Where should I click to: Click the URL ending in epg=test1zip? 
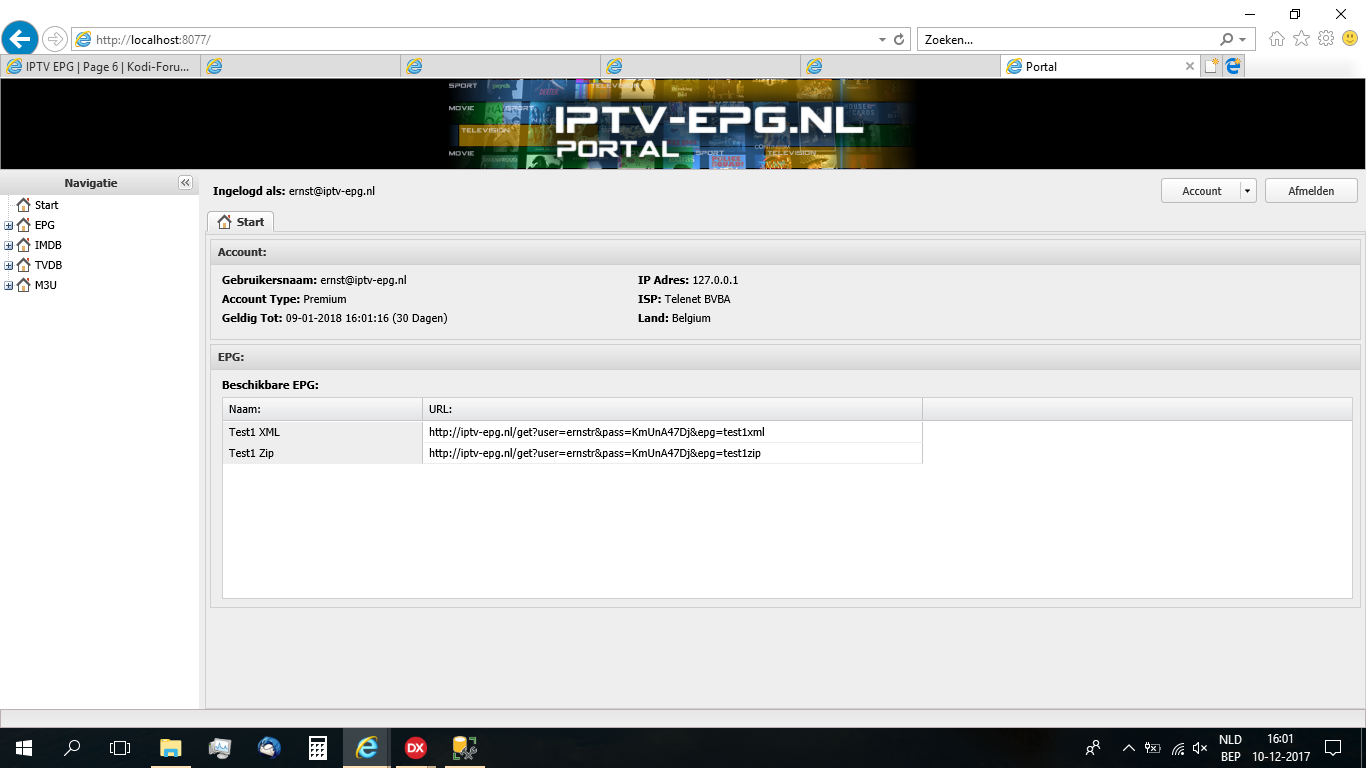[x=595, y=453]
